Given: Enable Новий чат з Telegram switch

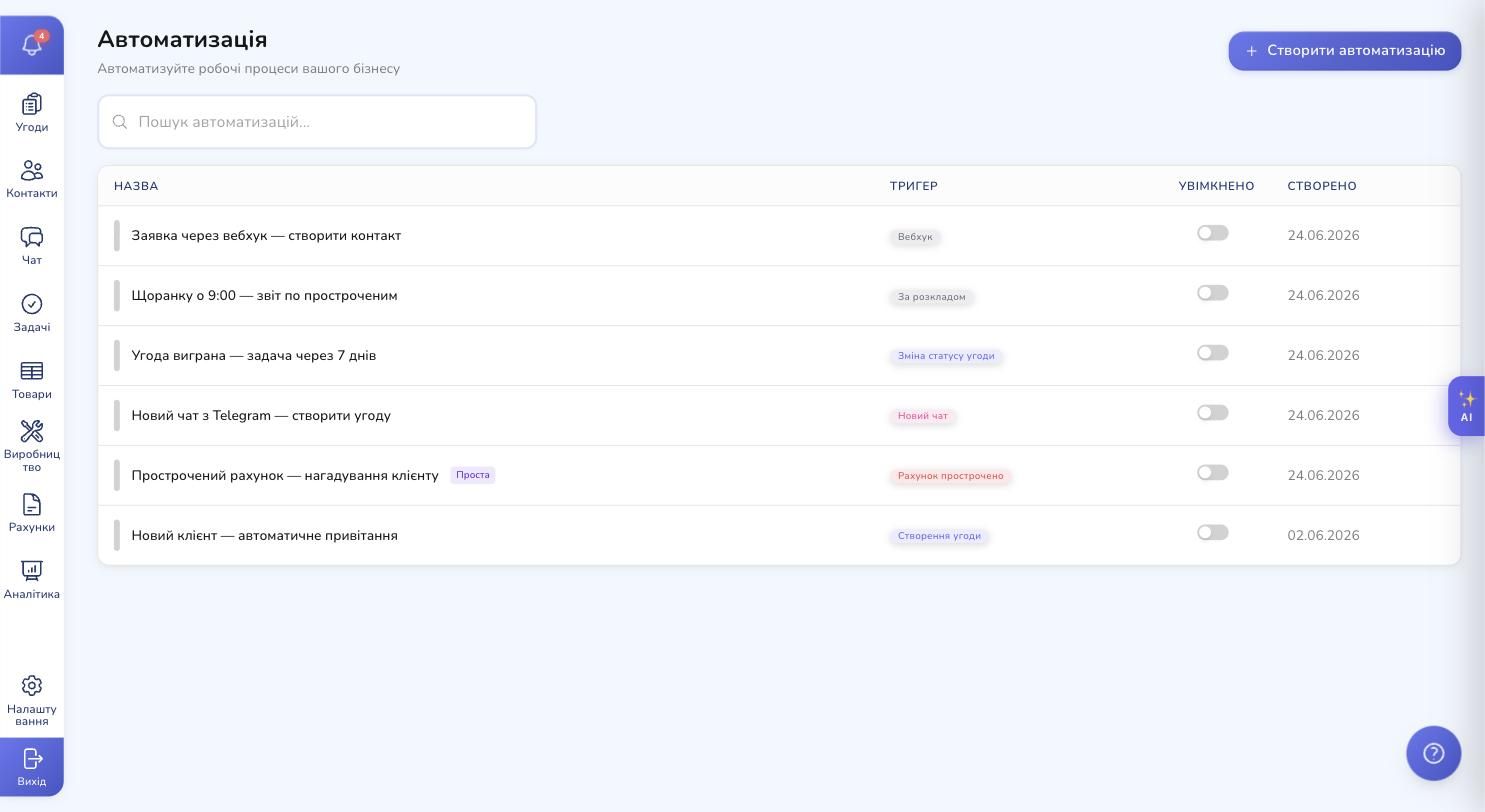Looking at the screenshot, I should coord(1213,413).
